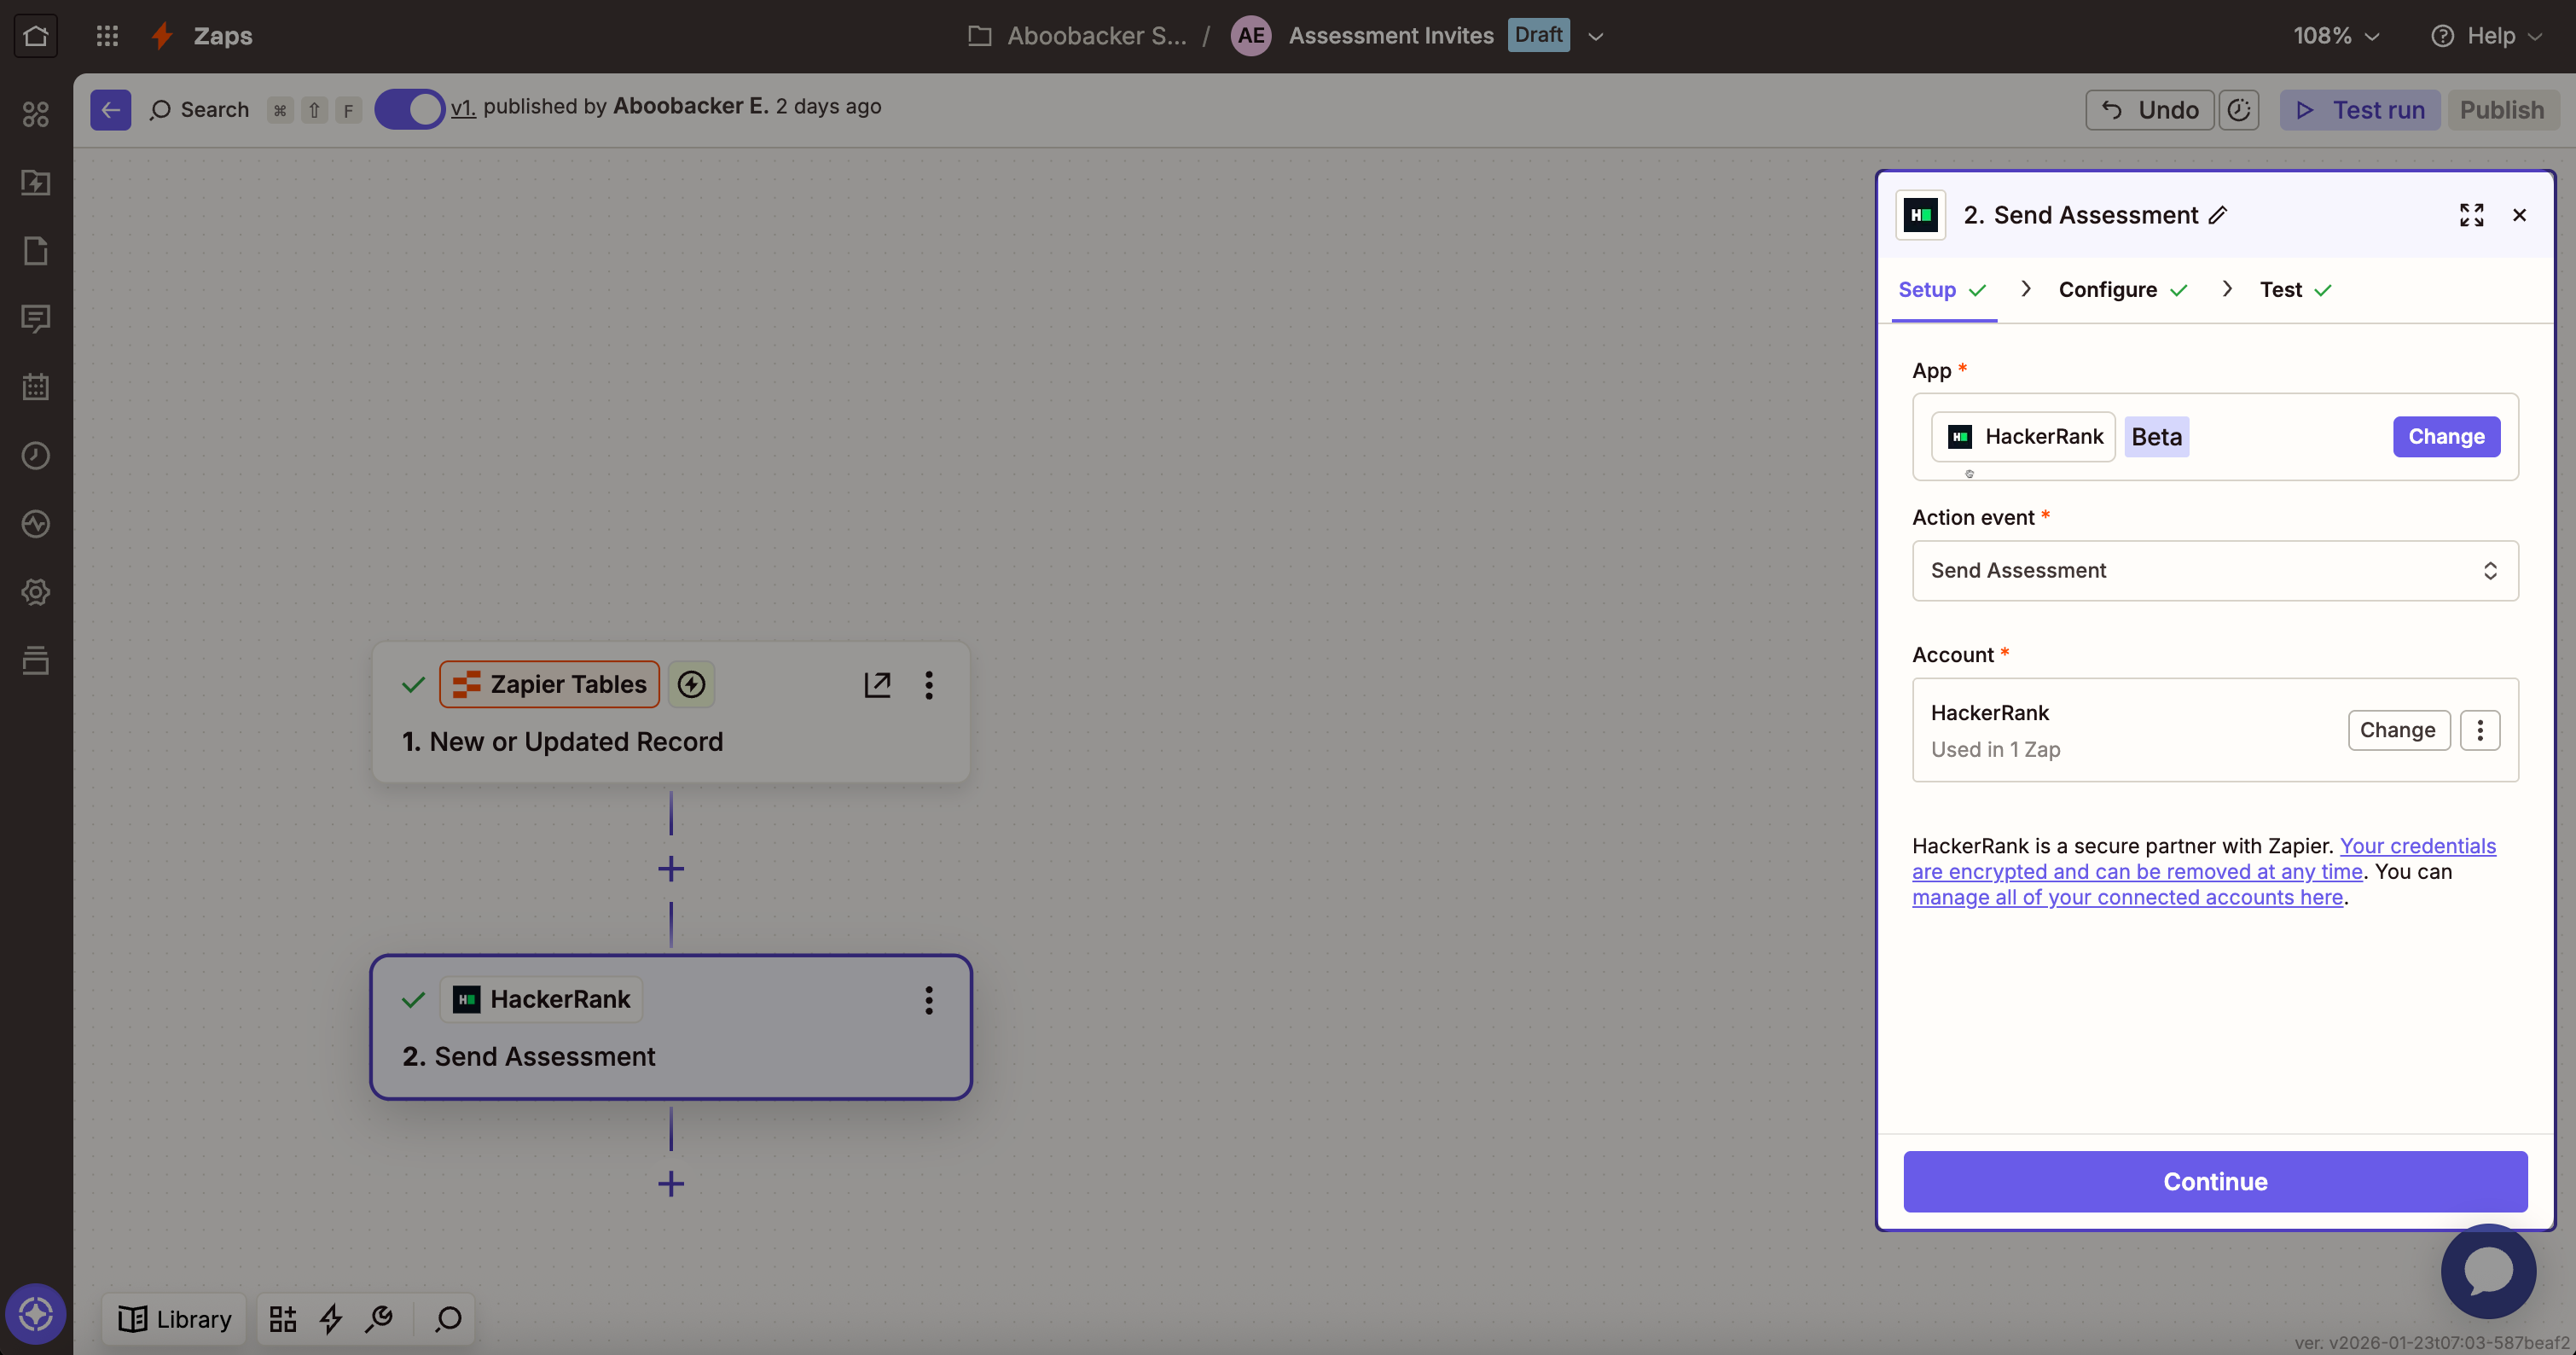Open Zap history clock icon in sidebar
Image resolution: width=2576 pixels, height=1355 pixels.
pyautogui.click(x=36, y=455)
